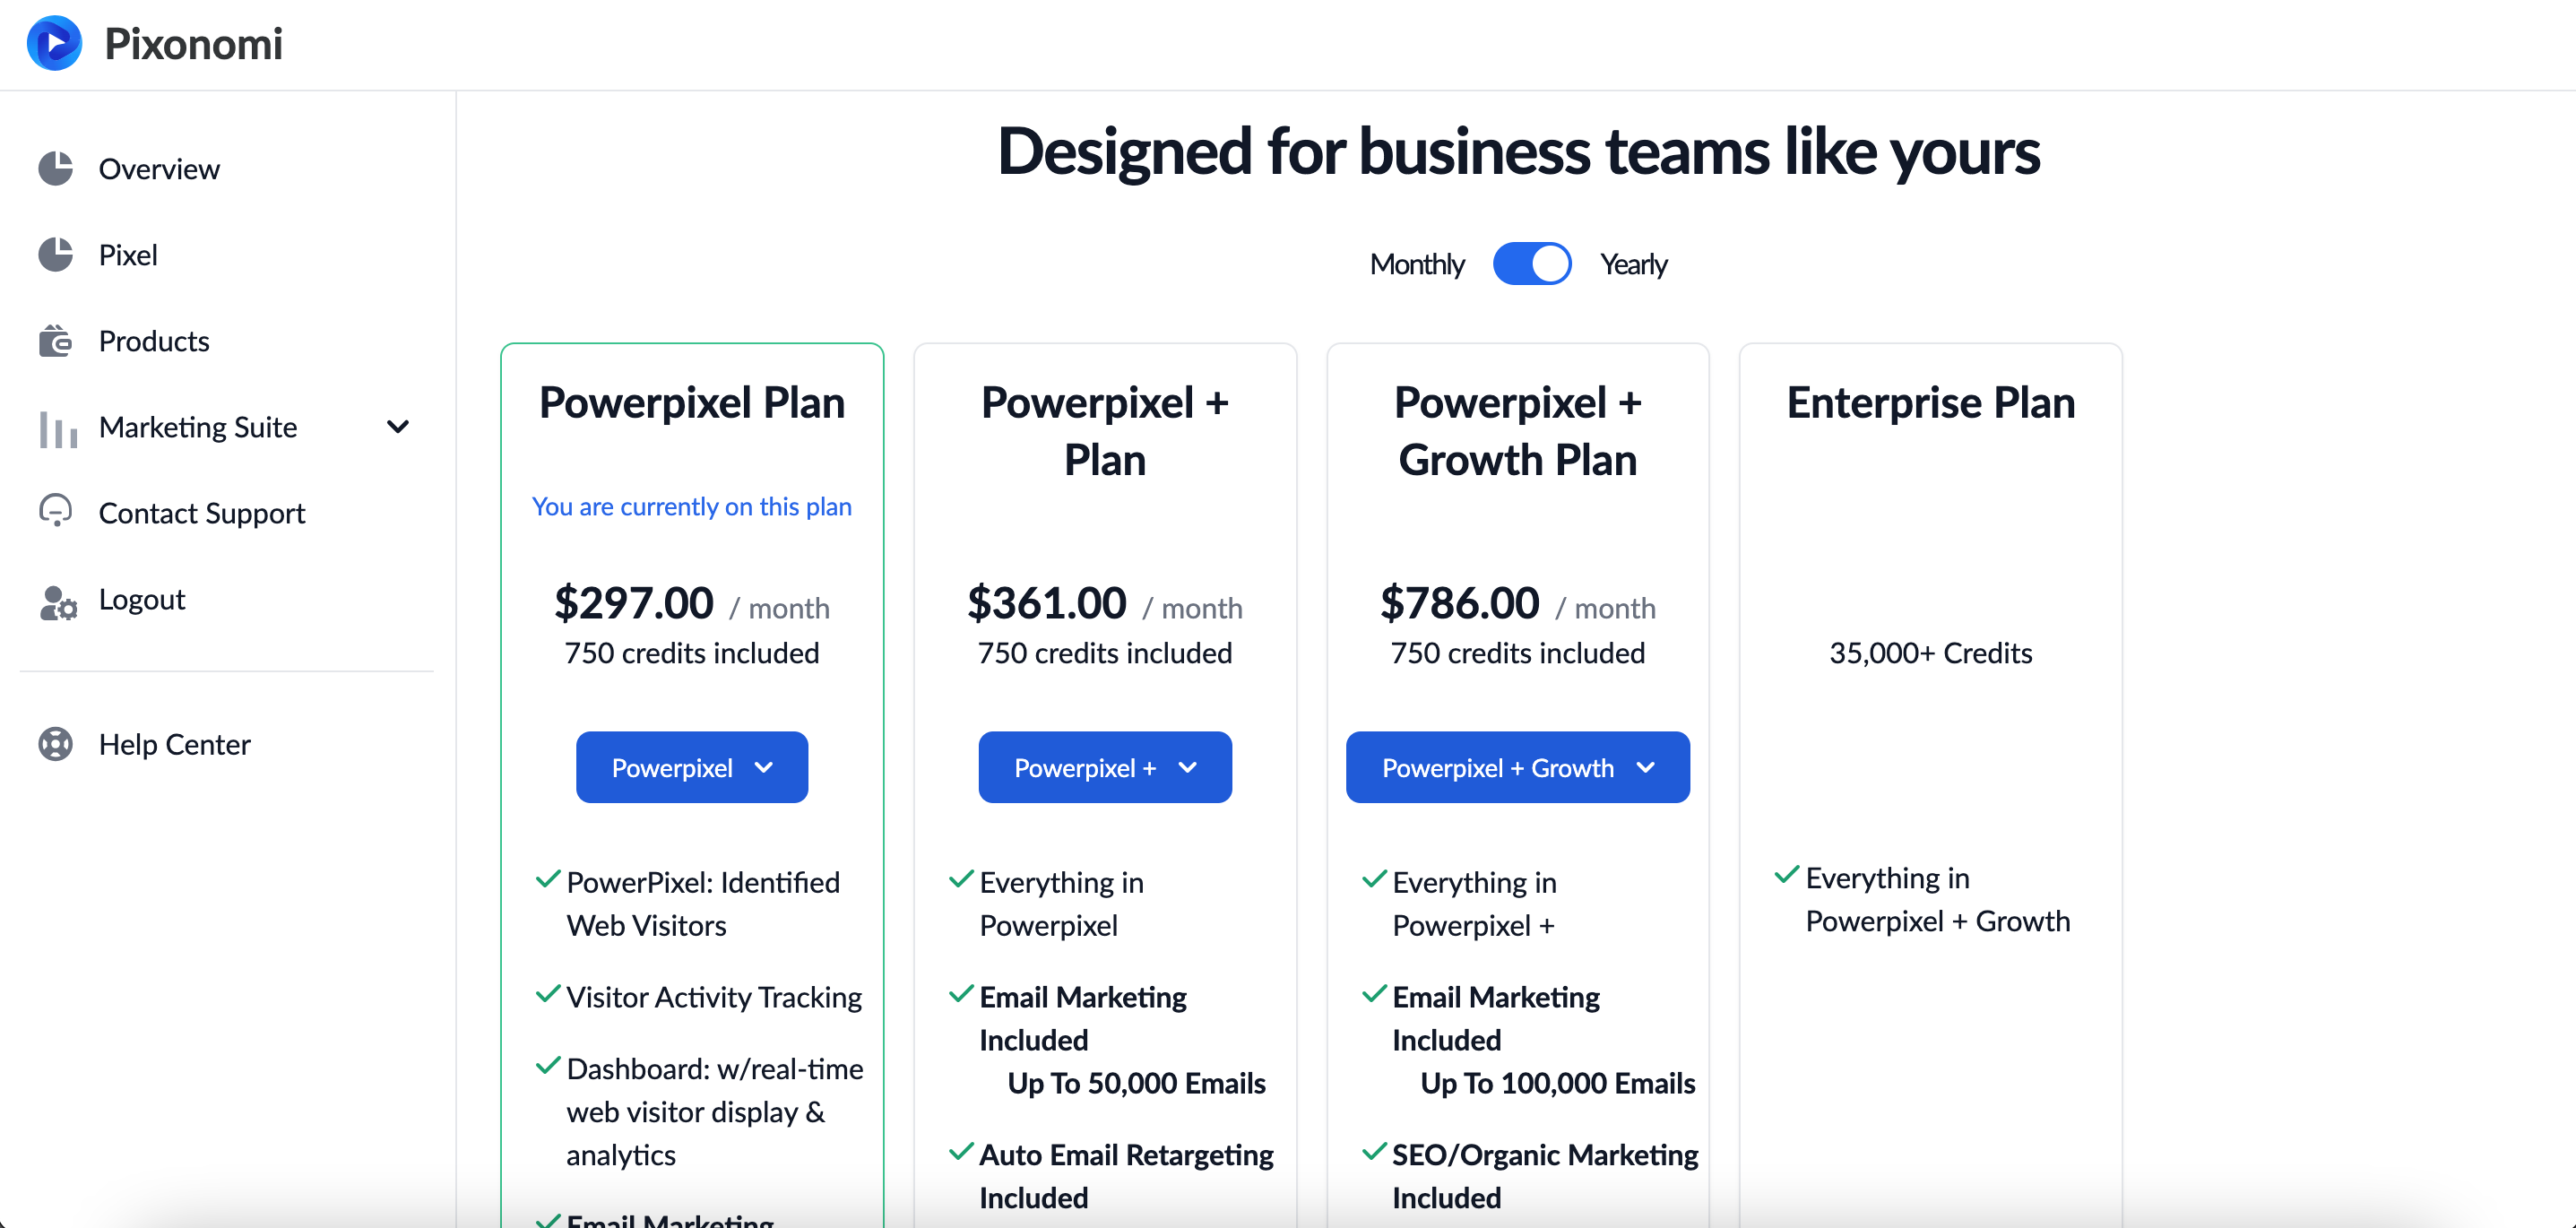The width and height of the screenshot is (2576, 1228).
Task: Toggle the Monthly/Yearly billing switch
Action: (1531, 264)
